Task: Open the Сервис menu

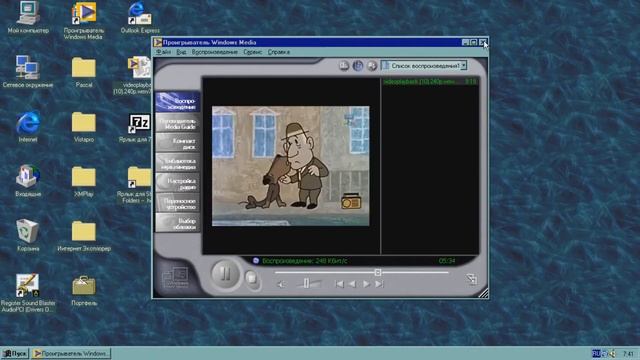Action: 253,52
